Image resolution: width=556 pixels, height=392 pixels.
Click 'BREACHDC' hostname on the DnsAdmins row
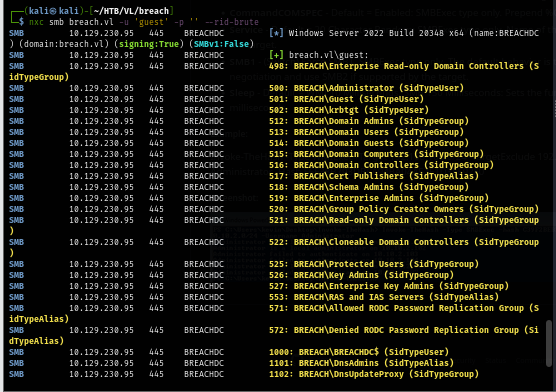coord(204,363)
